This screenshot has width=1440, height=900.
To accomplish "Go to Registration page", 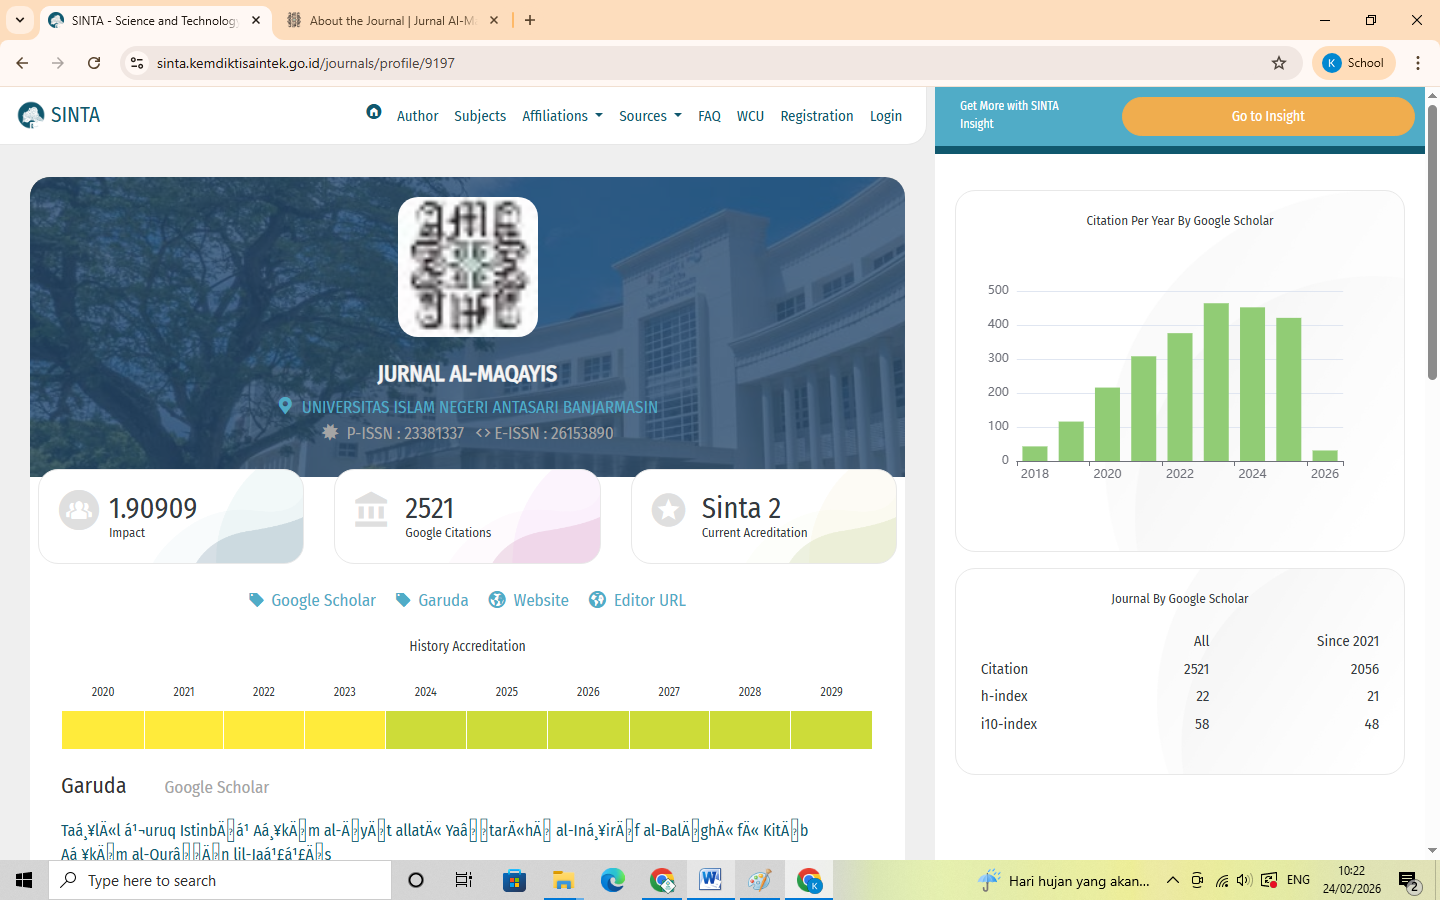I will 817,116.
